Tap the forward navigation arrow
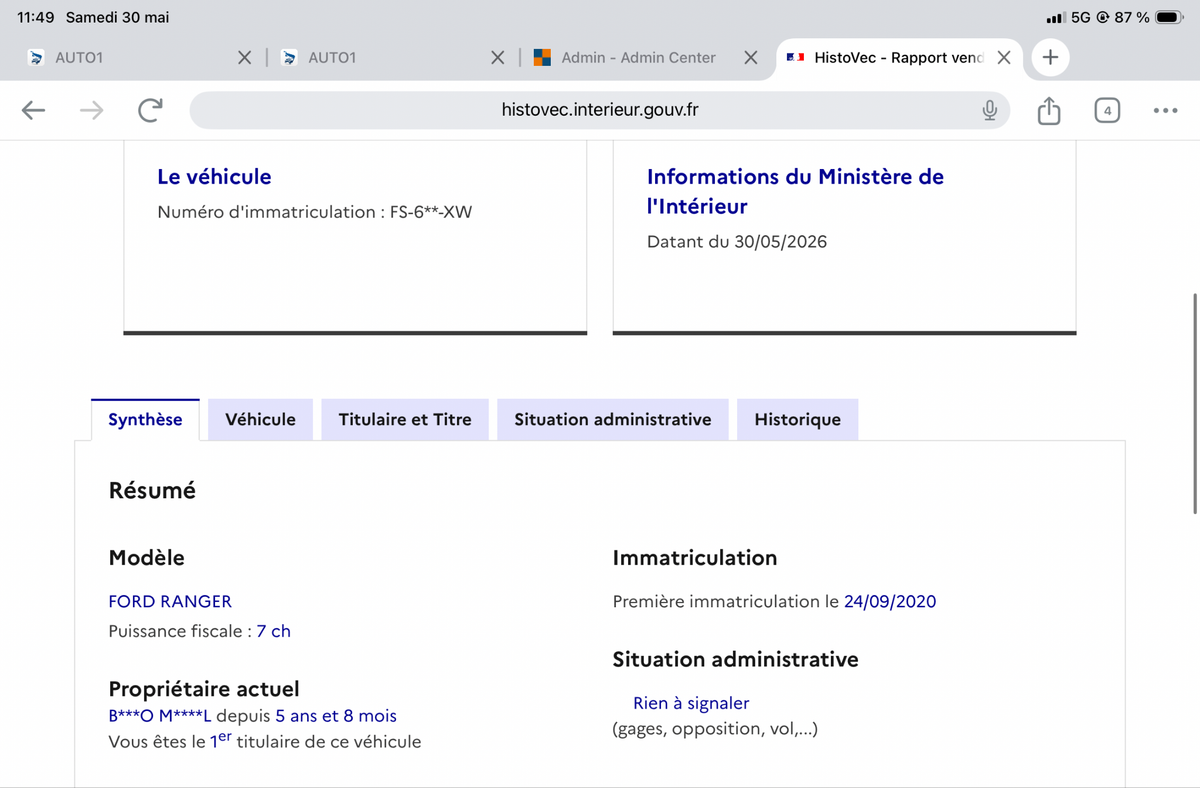1200x788 pixels. click(92, 110)
